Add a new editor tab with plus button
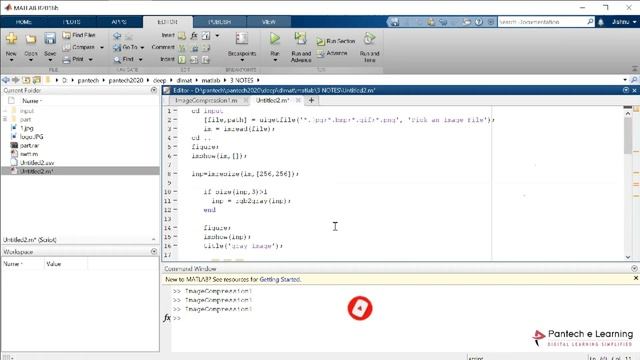 coord(311,100)
